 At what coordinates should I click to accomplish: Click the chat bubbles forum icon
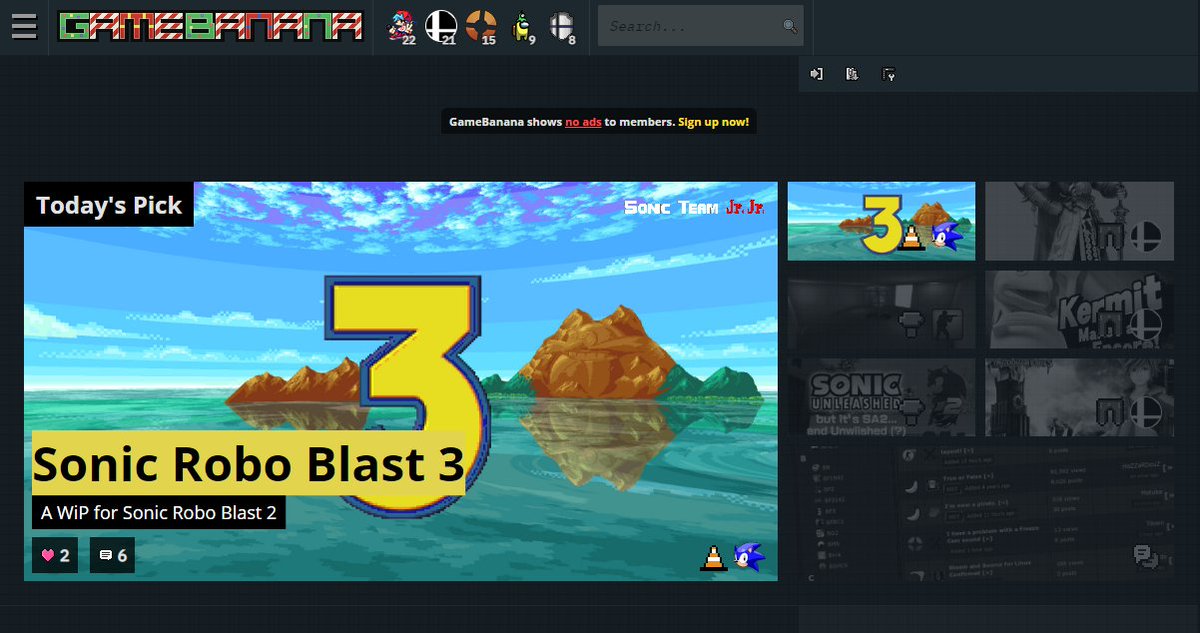(1145, 556)
